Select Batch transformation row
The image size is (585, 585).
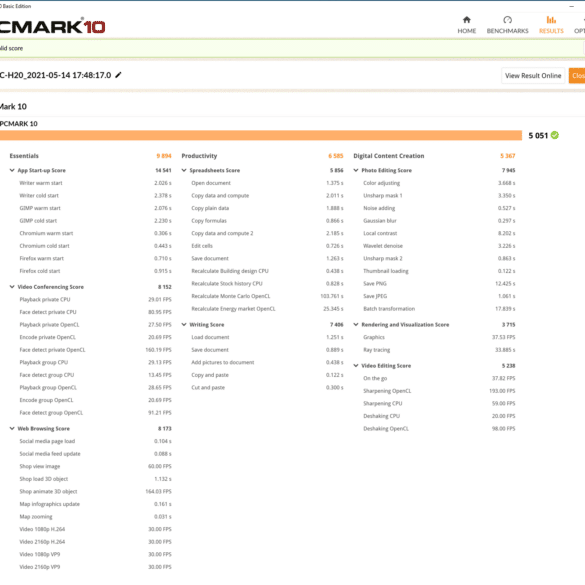pyautogui.click(x=439, y=309)
